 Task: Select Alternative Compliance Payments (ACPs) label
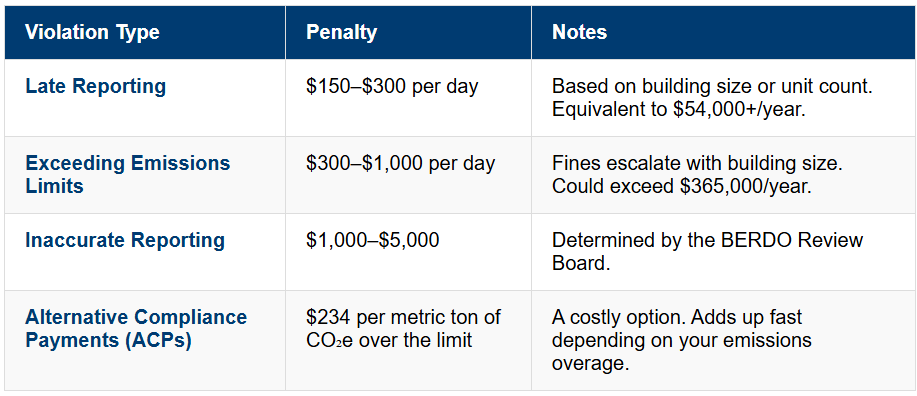coord(136,329)
